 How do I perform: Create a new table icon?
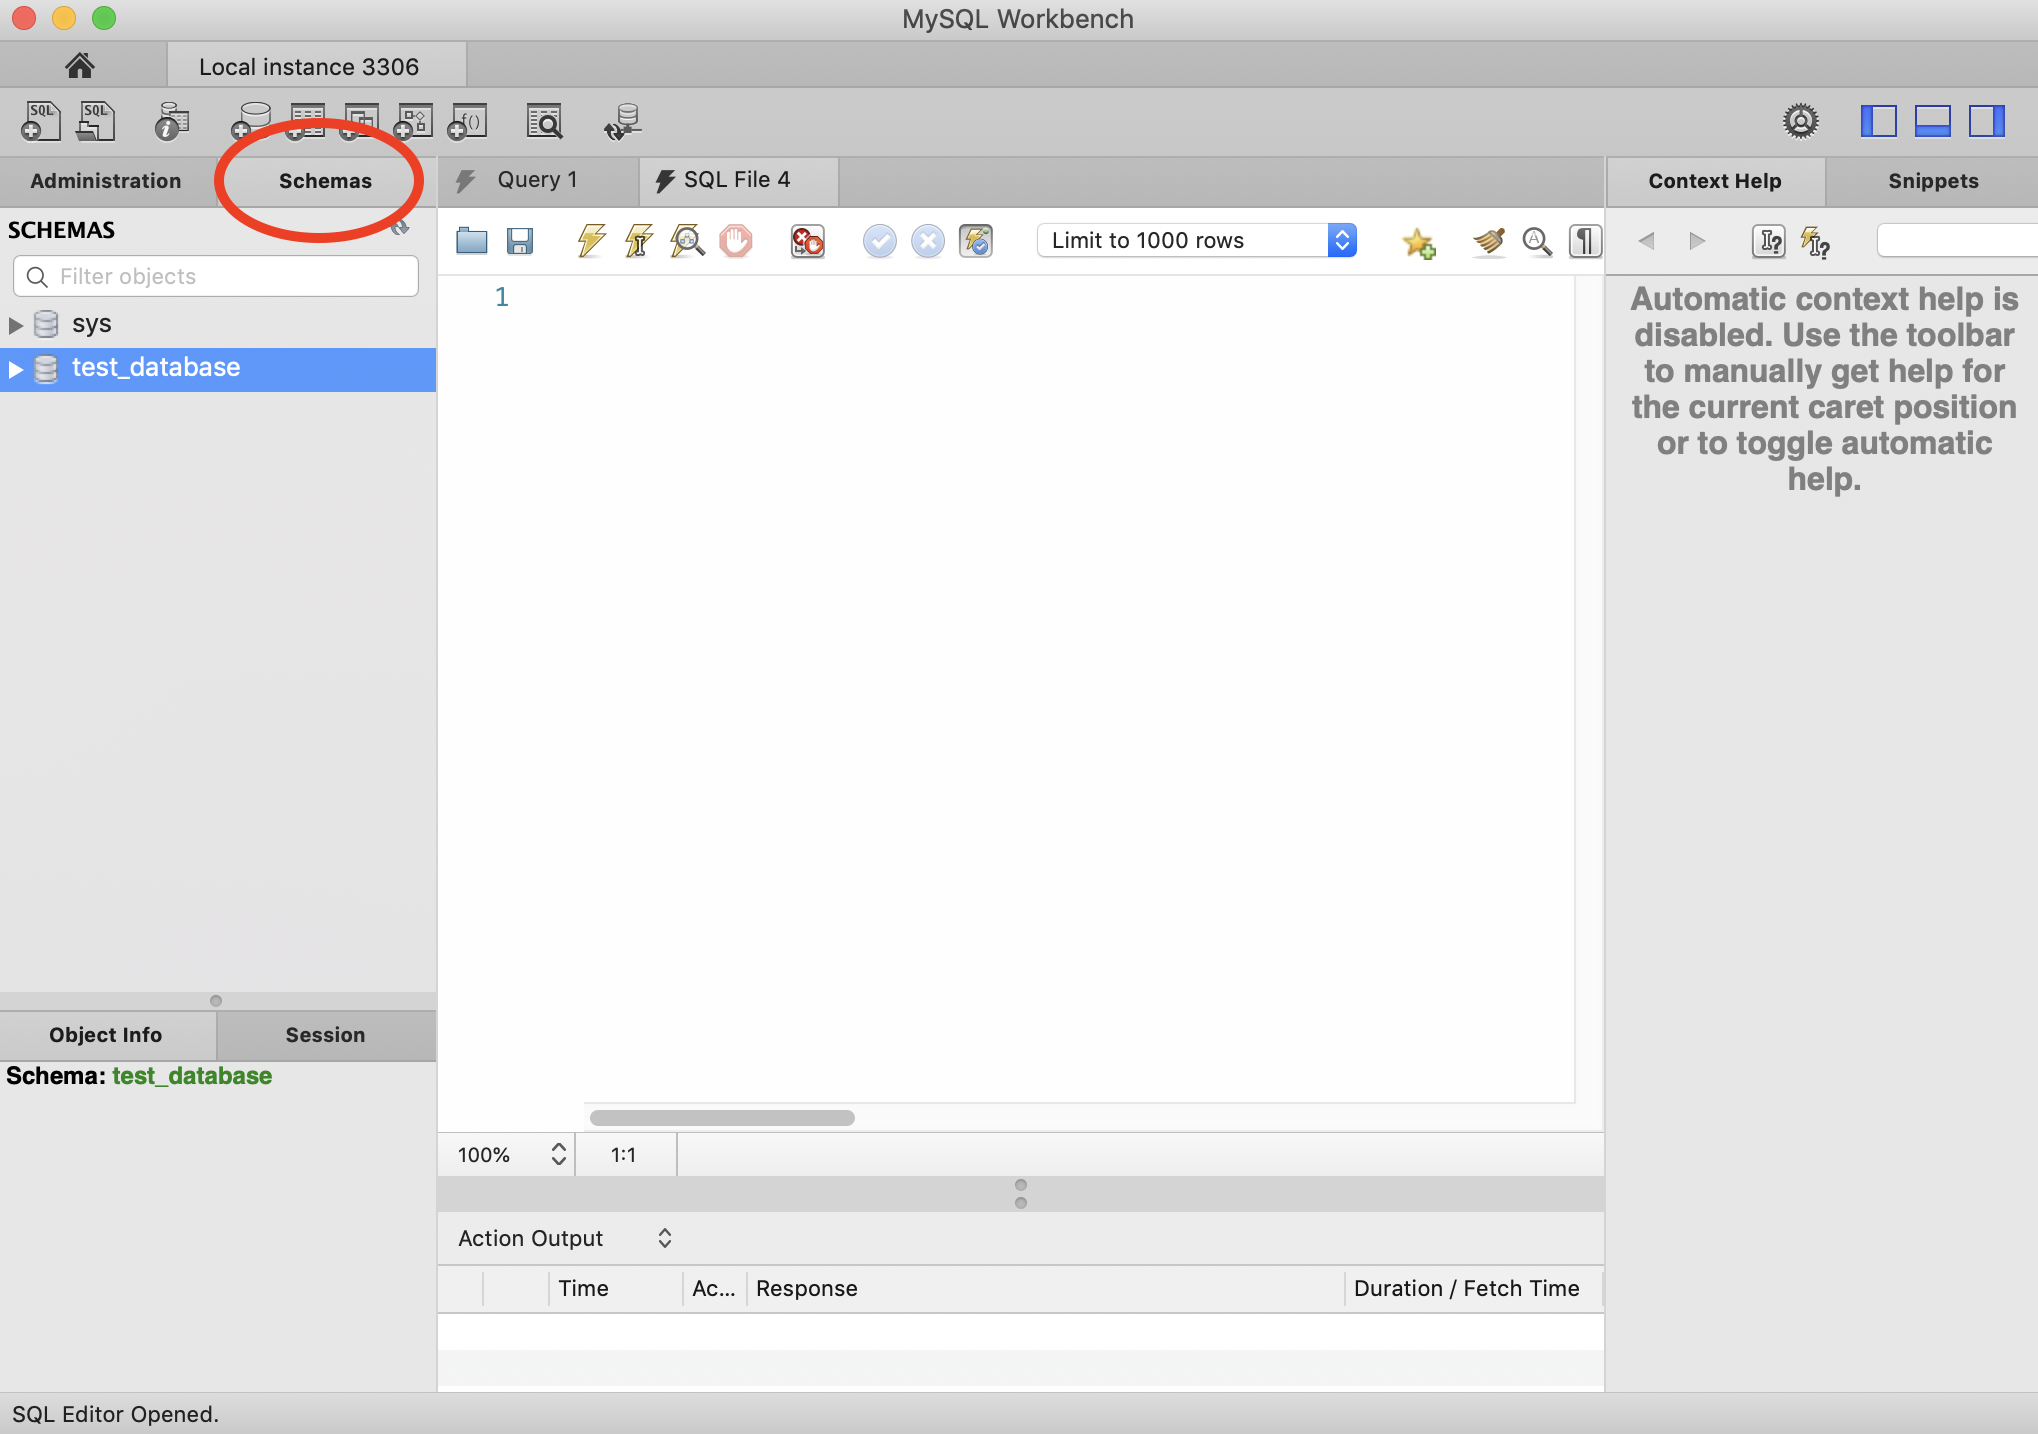(306, 122)
